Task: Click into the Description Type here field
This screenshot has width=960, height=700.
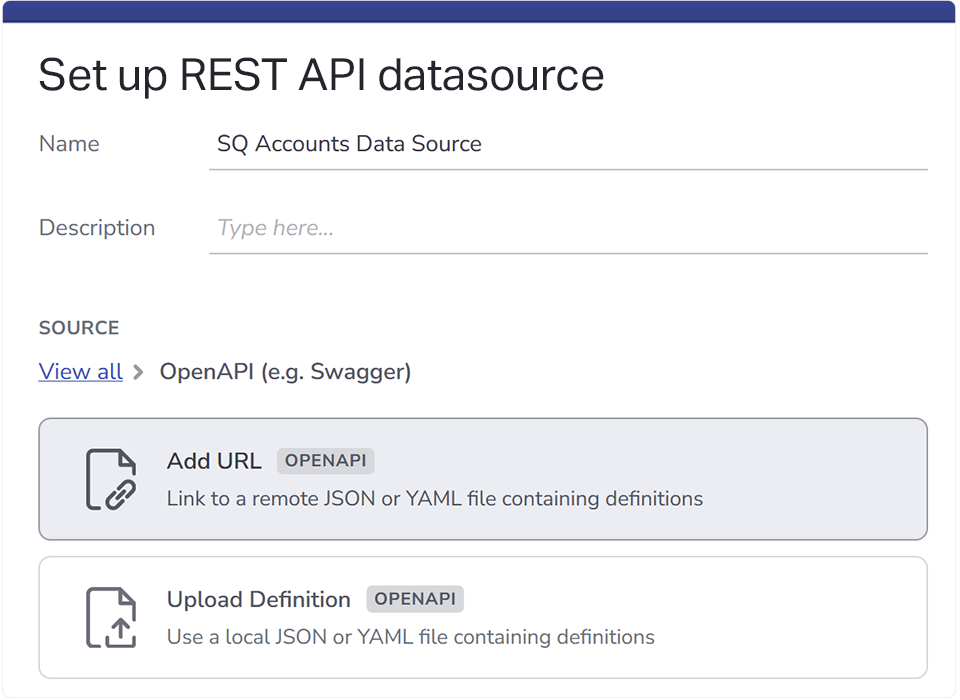Action: 568,228
